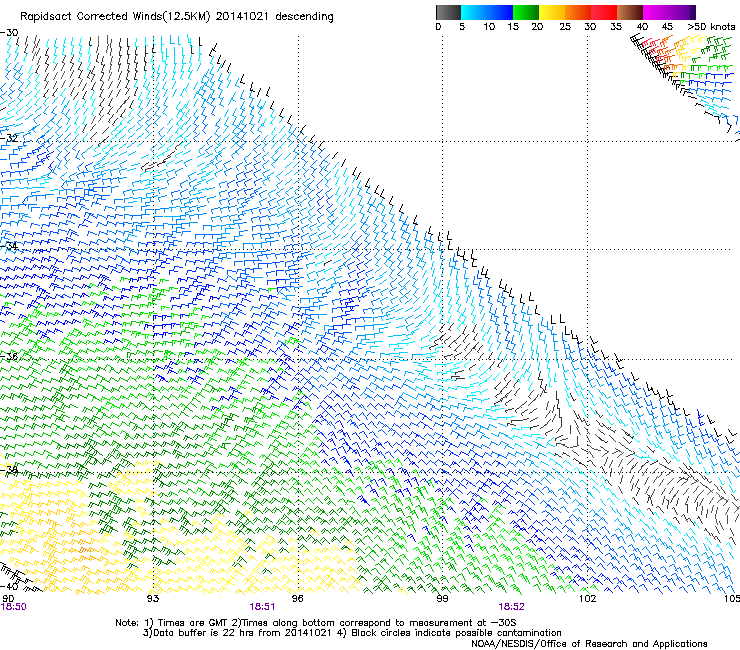This screenshot has height=650, width=740.
Task: Click the blue 5-15 knots legend gradient
Action: (x=487, y=12)
